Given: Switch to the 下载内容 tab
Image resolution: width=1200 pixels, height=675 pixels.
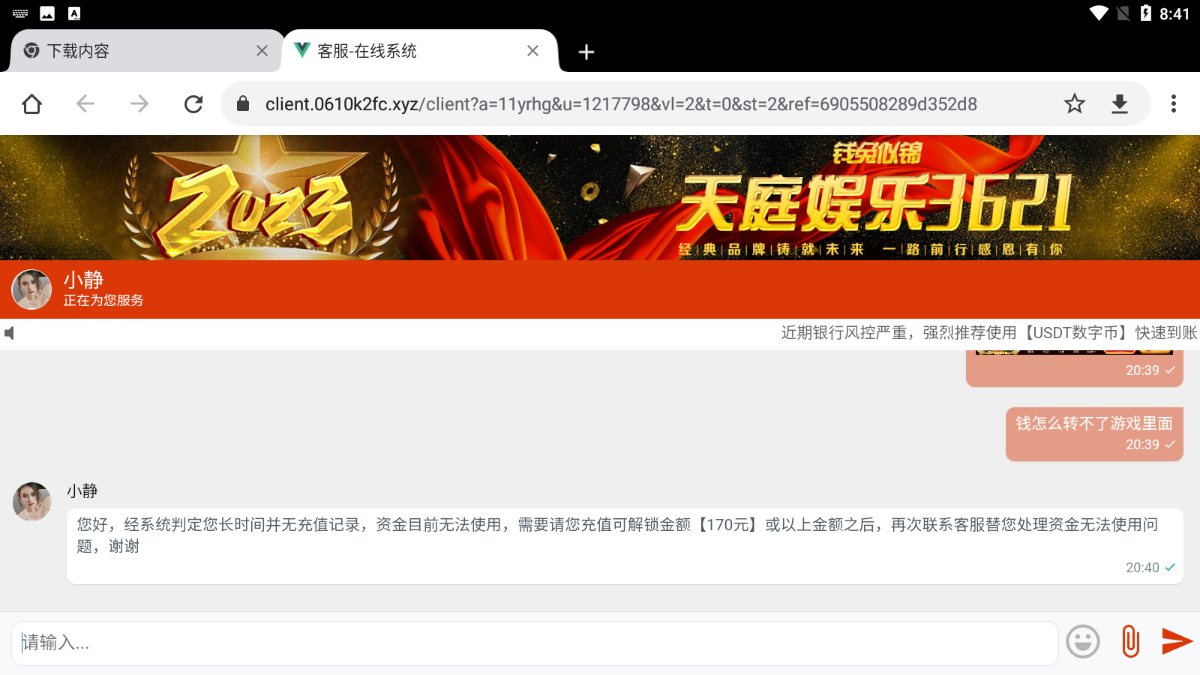Looking at the screenshot, I should 130,51.
